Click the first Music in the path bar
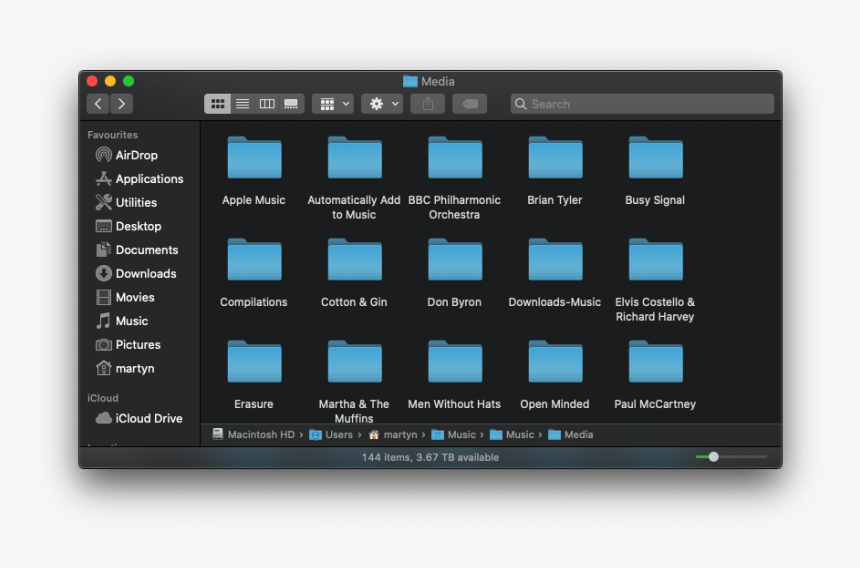The height and width of the screenshot is (568, 860). [454, 435]
